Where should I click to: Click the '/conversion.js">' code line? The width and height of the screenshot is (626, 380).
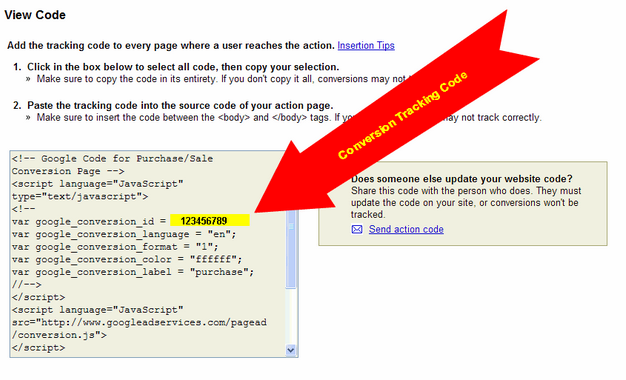click(59, 335)
